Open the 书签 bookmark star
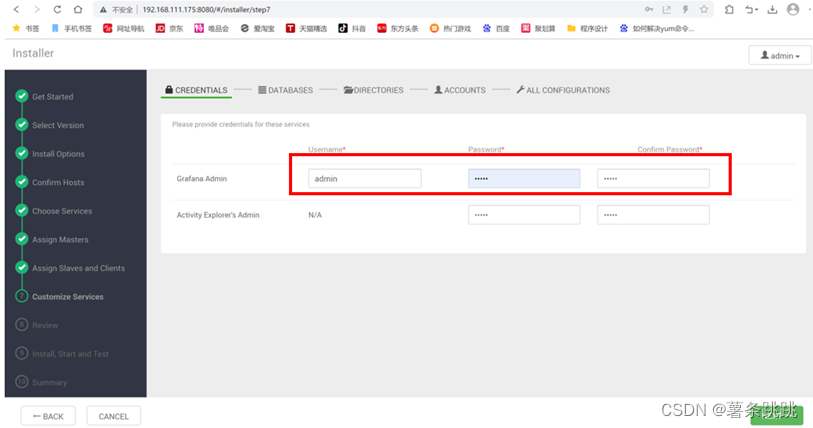The height and width of the screenshot is (428, 813). pos(26,29)
